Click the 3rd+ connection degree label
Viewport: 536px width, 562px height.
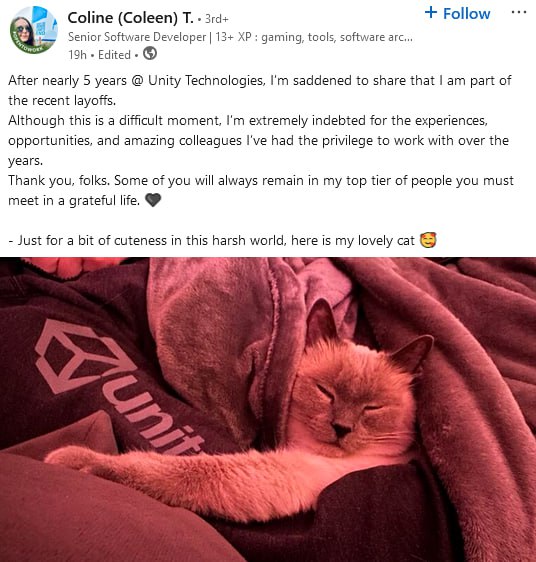tap(216, 19)
